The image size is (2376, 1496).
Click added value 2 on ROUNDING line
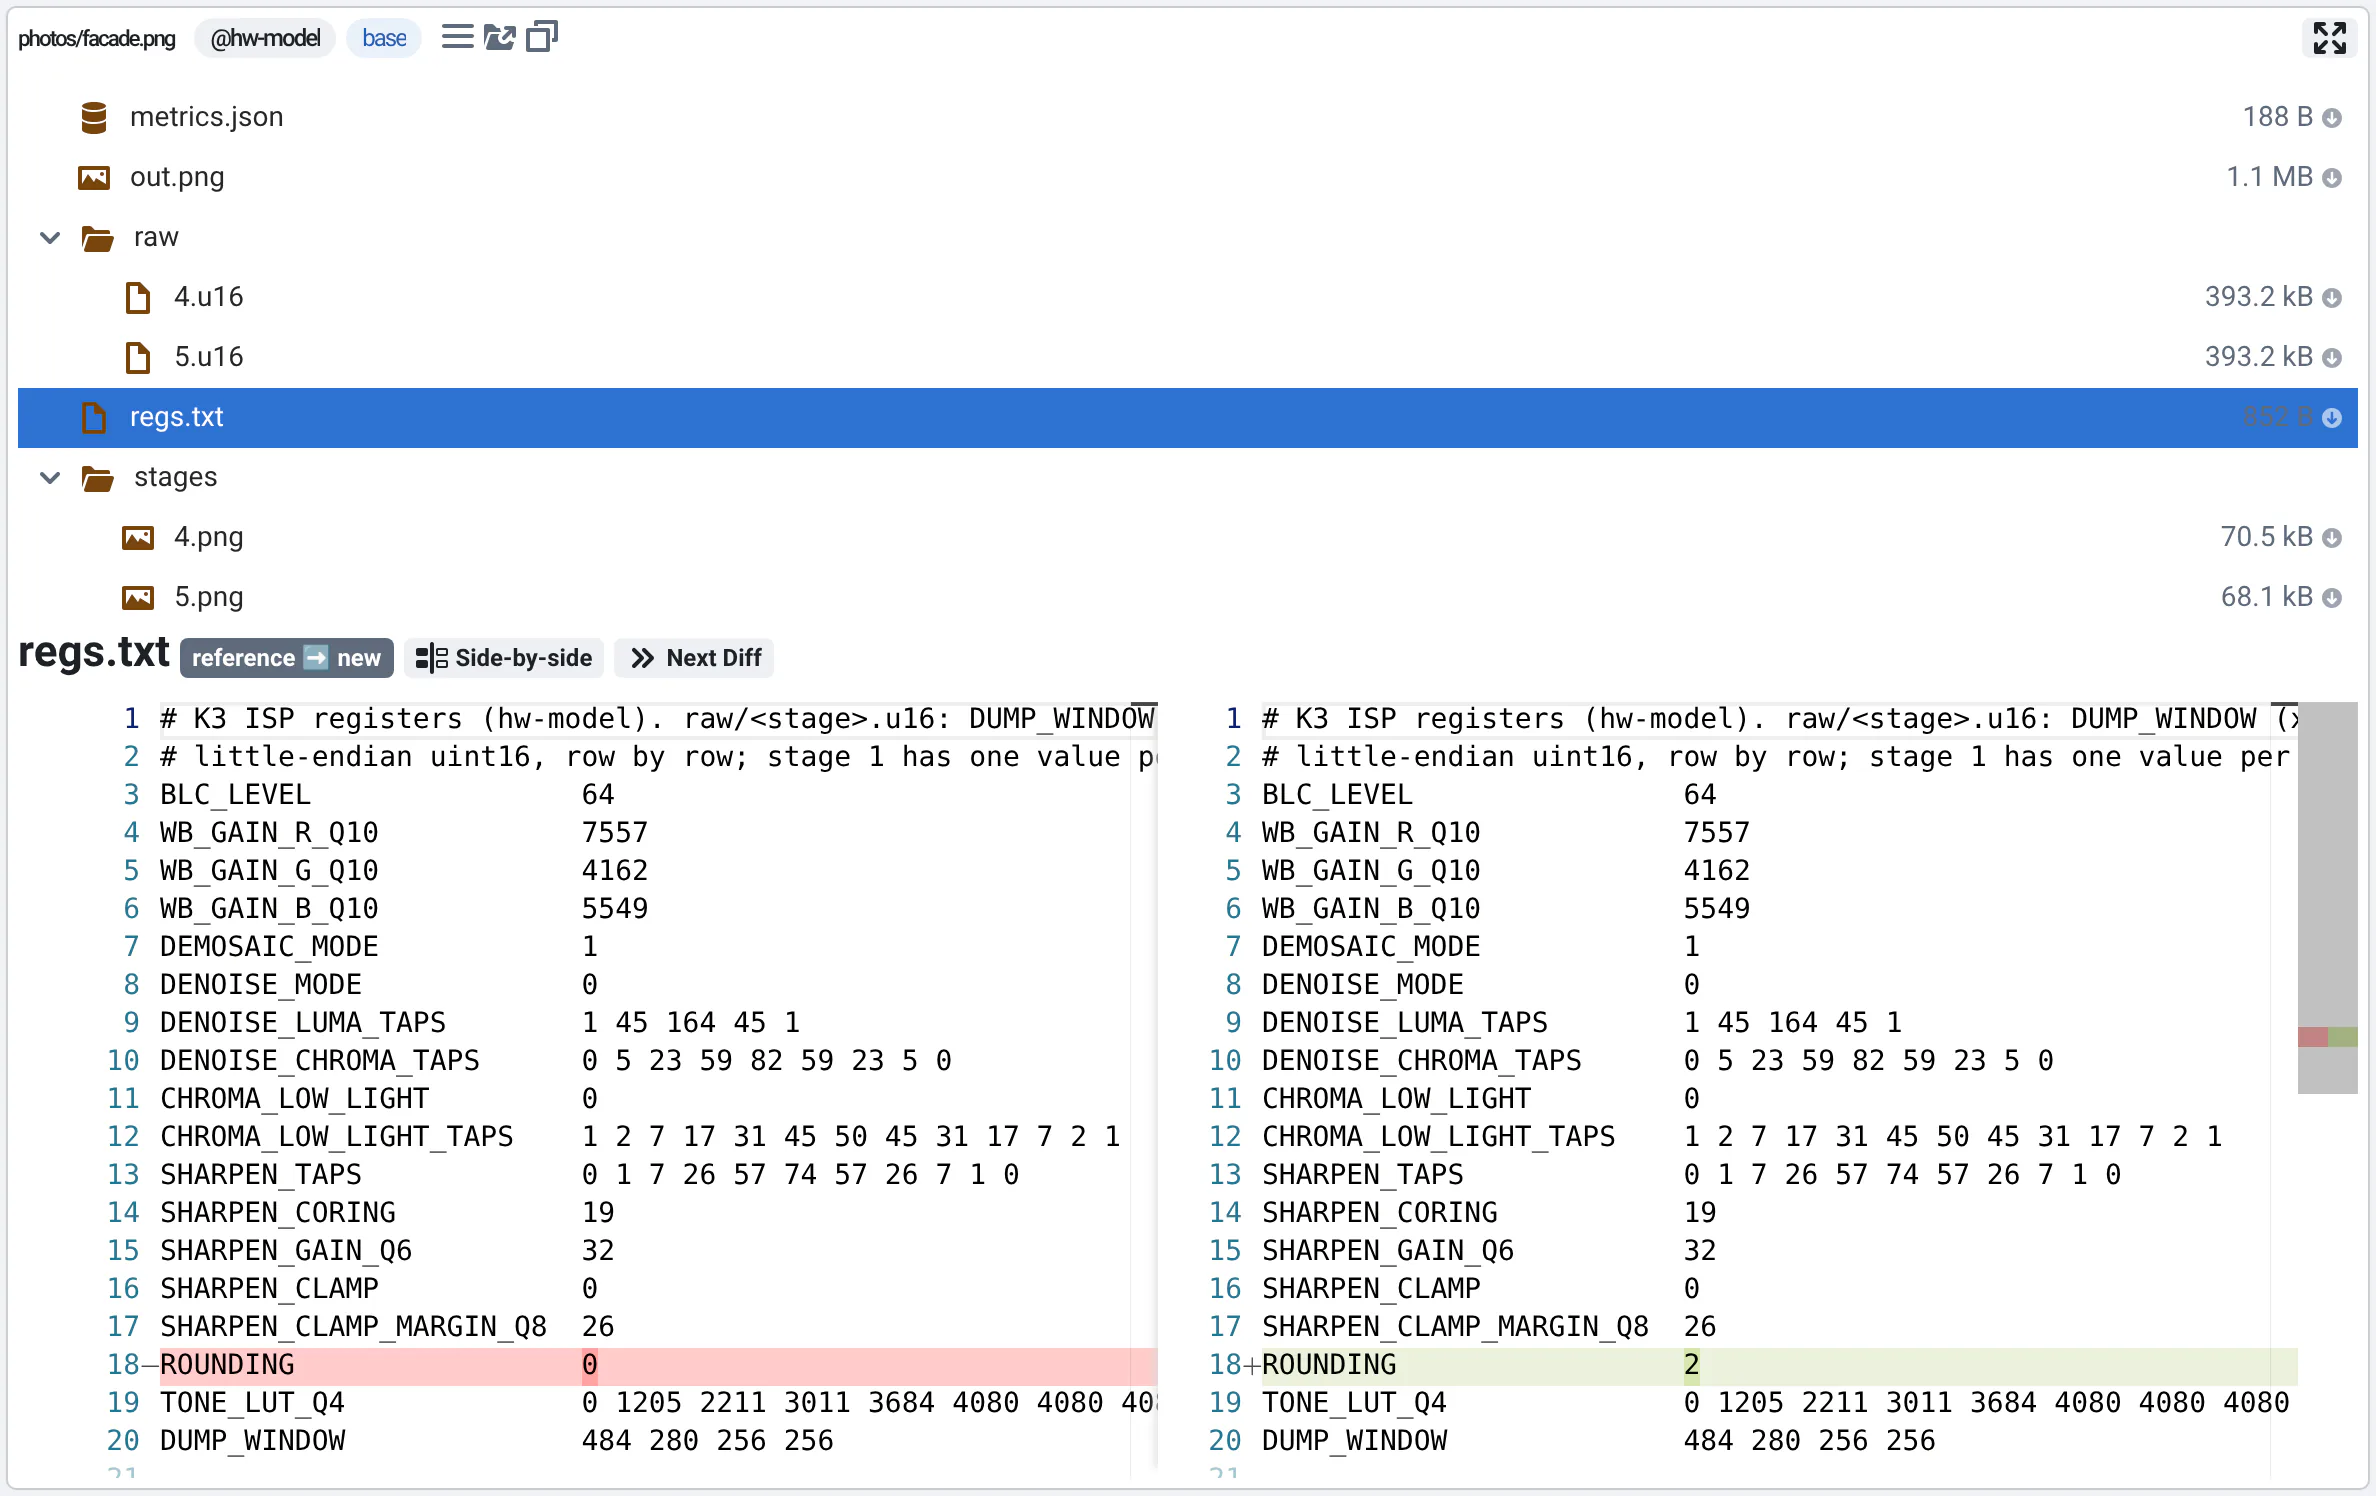coord(1691,1365)
